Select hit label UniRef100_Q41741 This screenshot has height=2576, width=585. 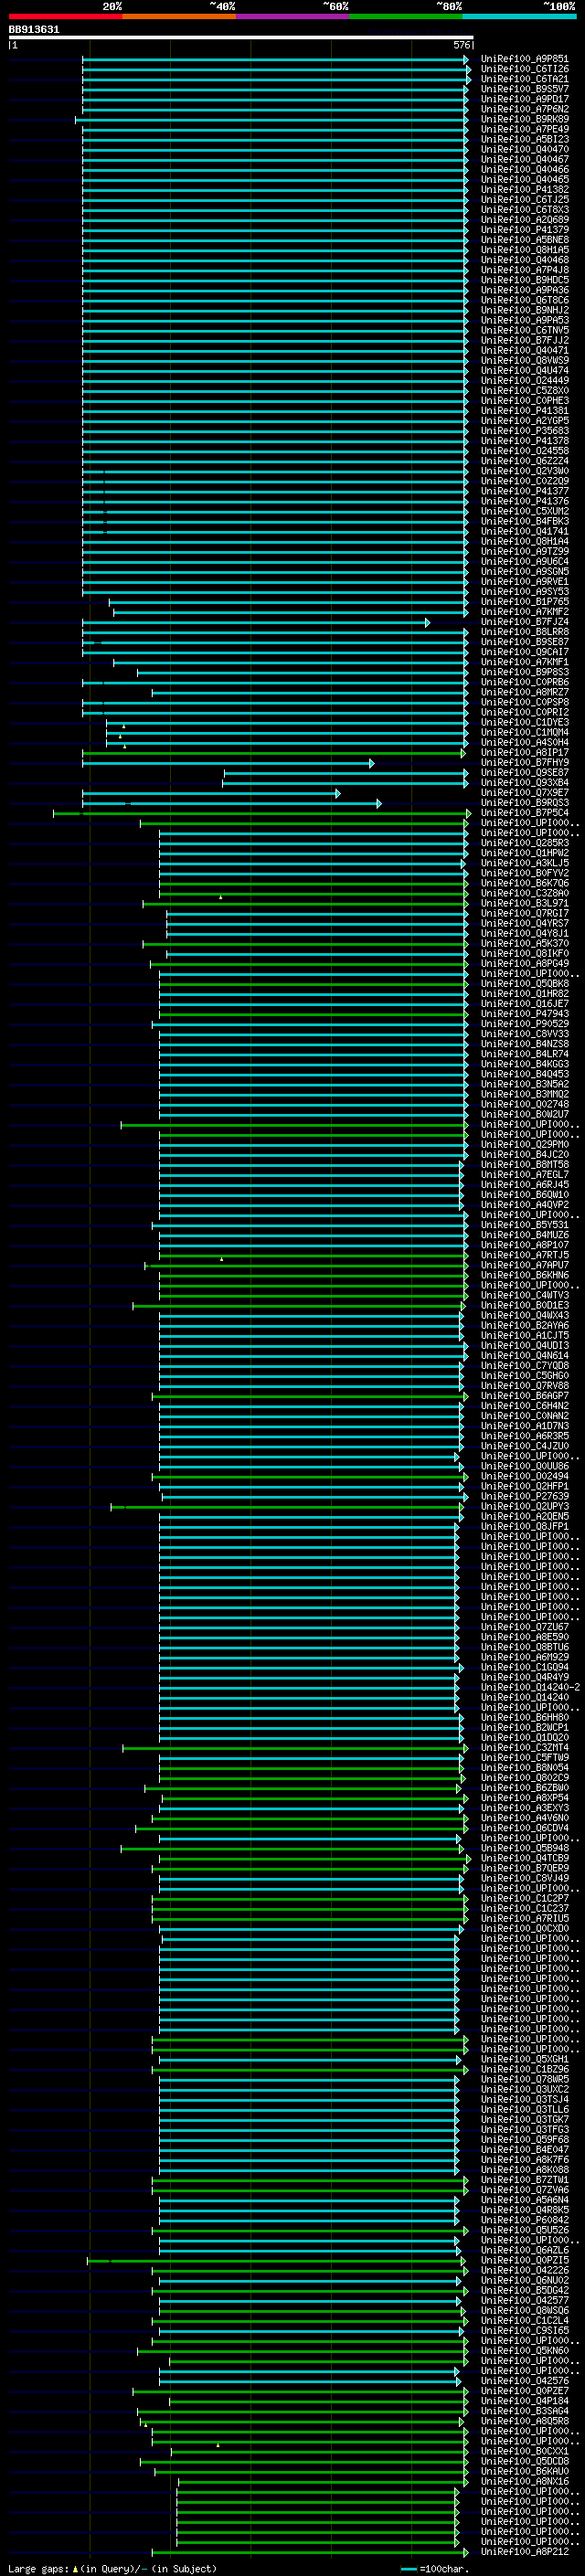pos(524,531)
